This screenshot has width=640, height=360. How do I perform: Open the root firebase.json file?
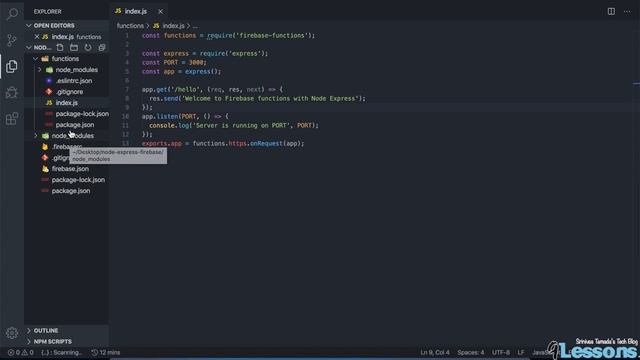(x=70, y=169)
